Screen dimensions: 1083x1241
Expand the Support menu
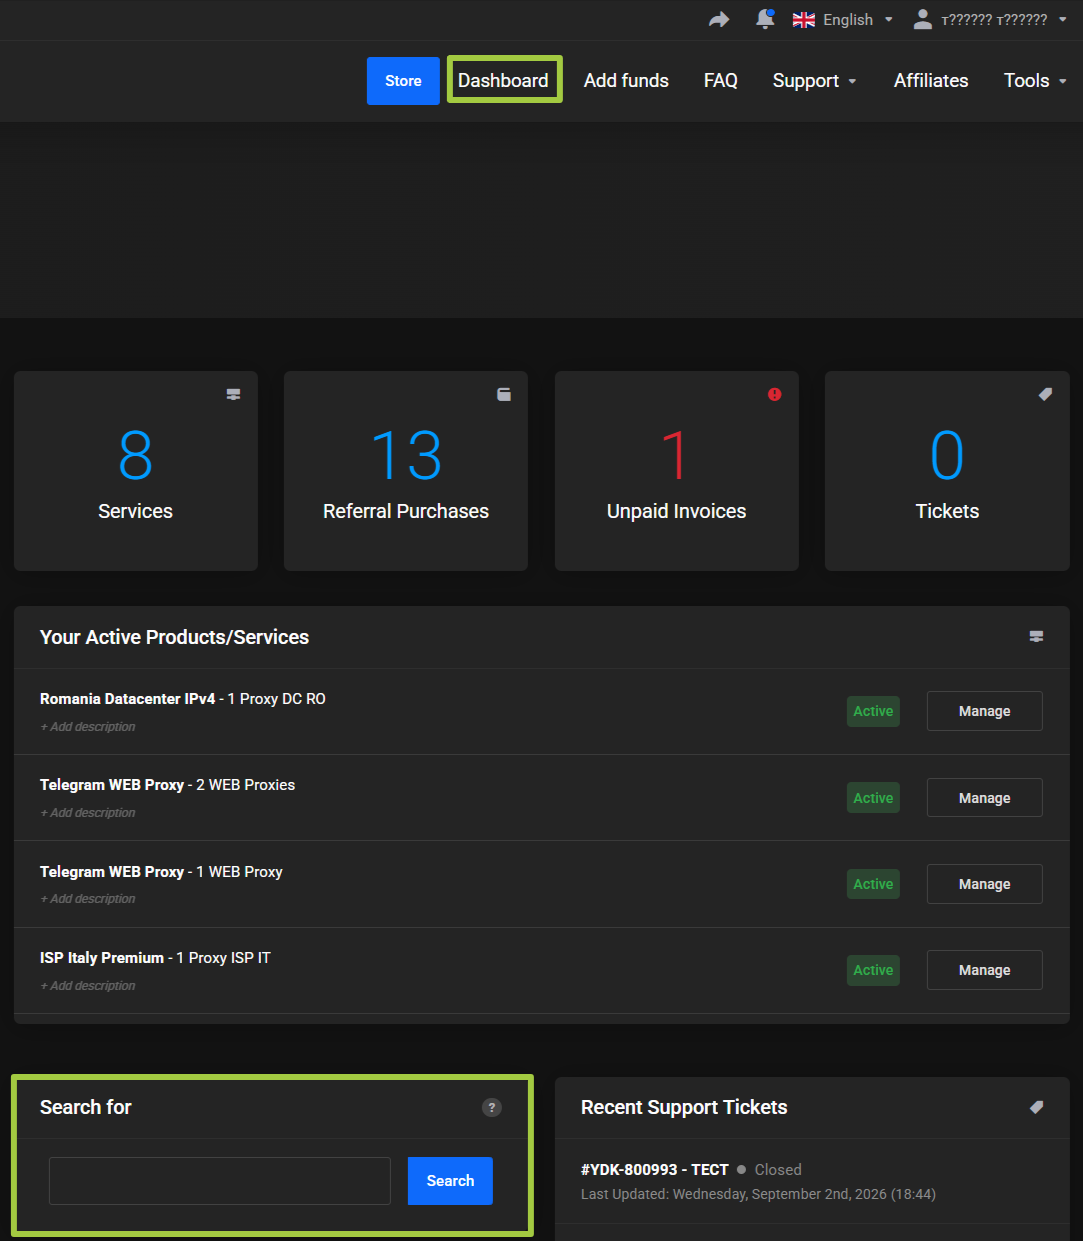814,81
